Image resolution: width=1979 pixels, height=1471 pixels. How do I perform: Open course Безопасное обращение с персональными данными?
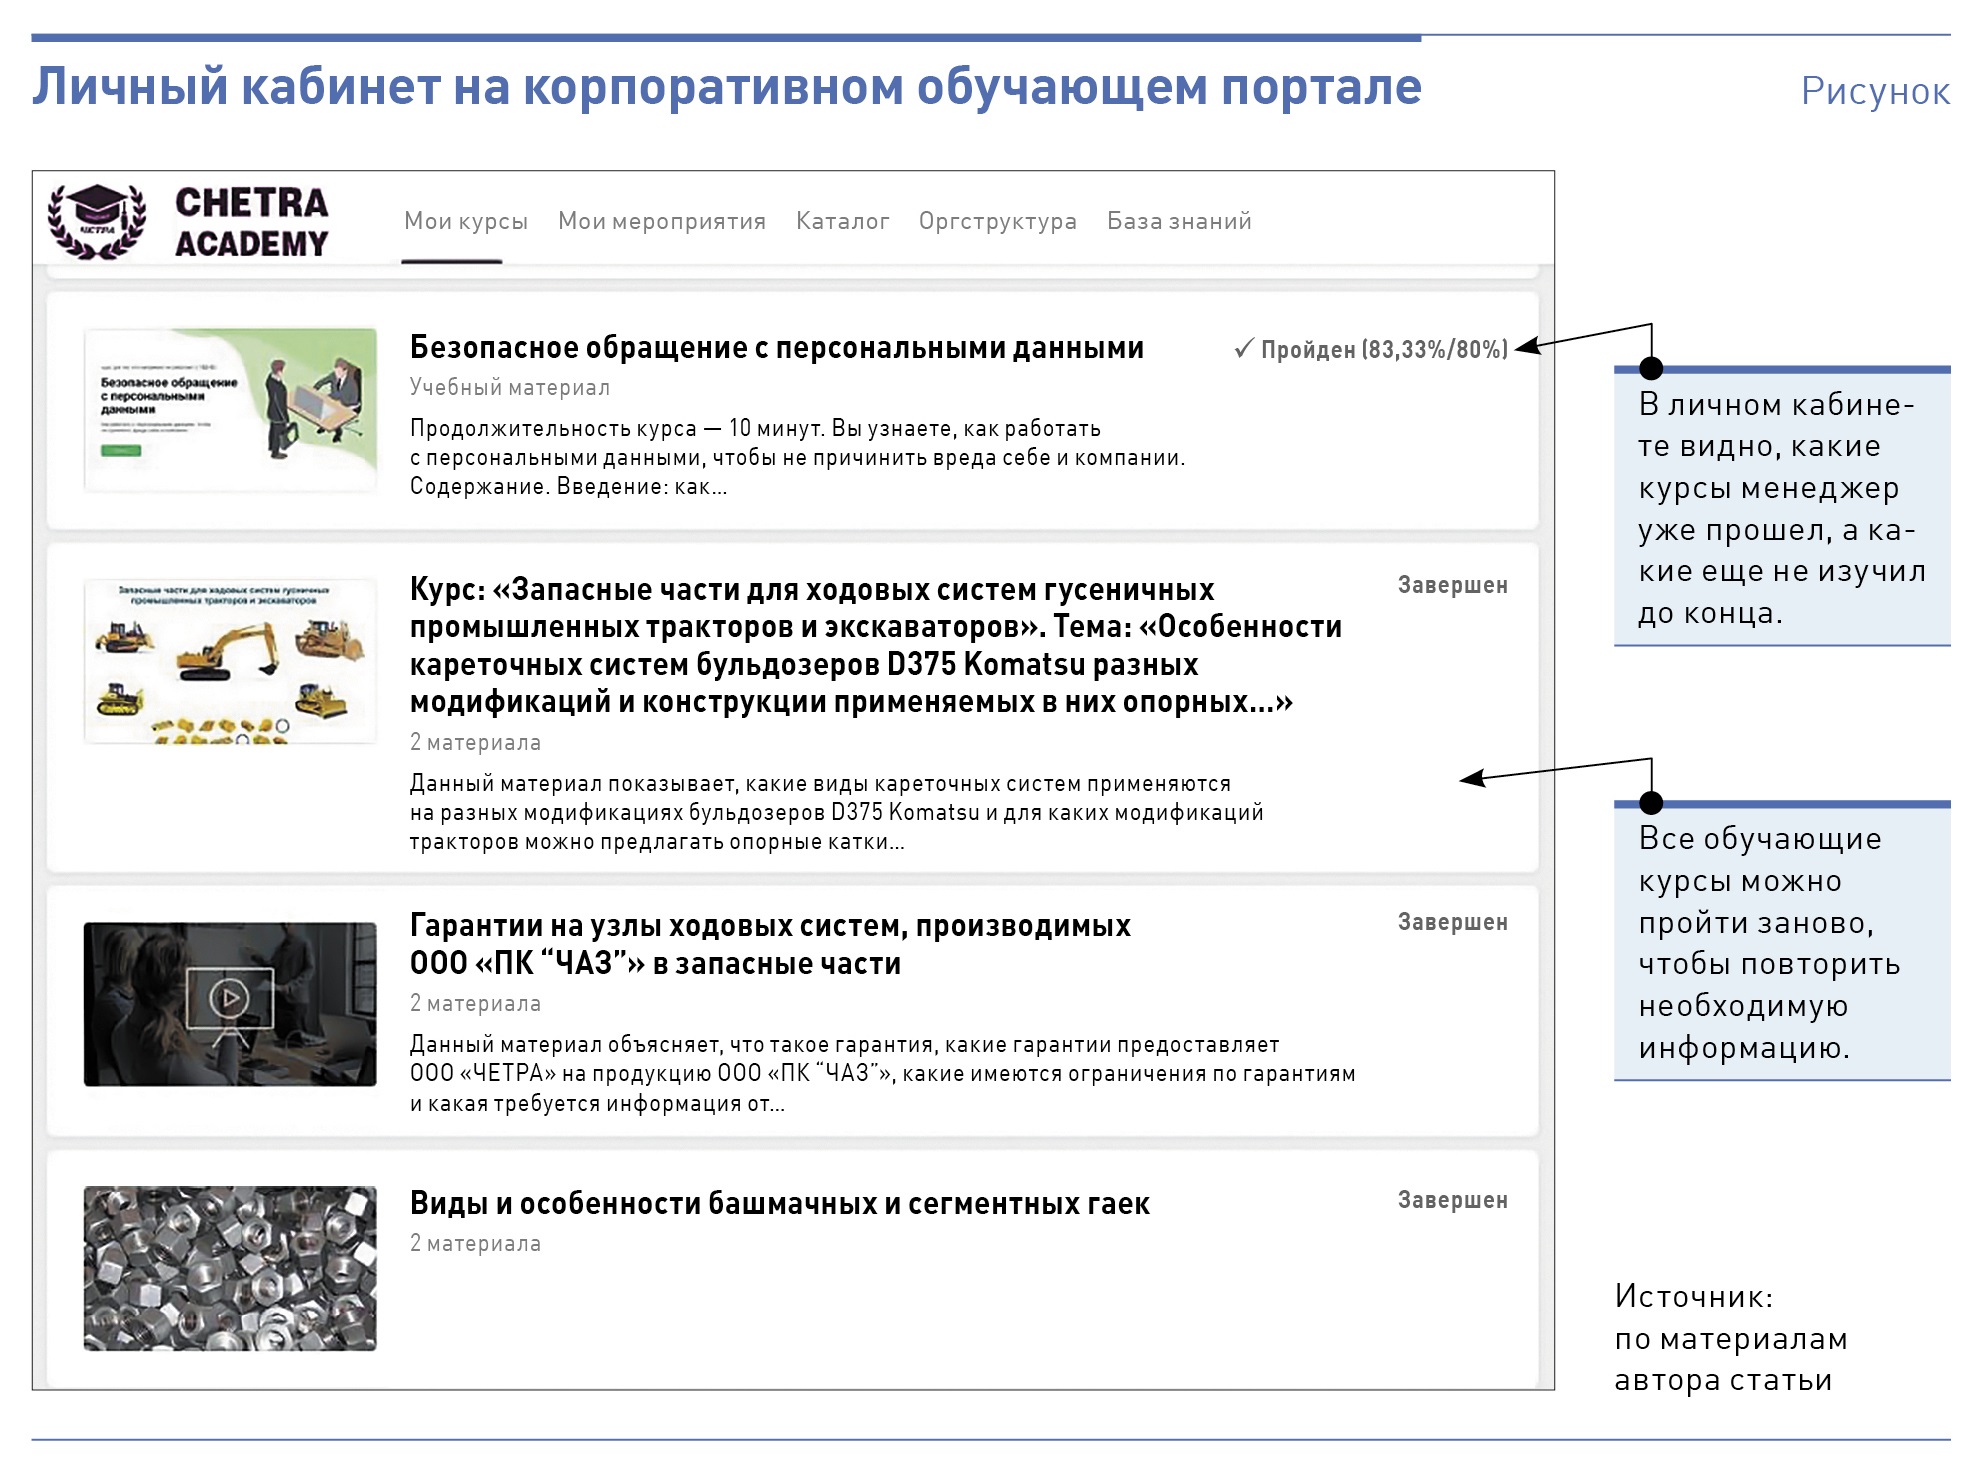(776, 348)
